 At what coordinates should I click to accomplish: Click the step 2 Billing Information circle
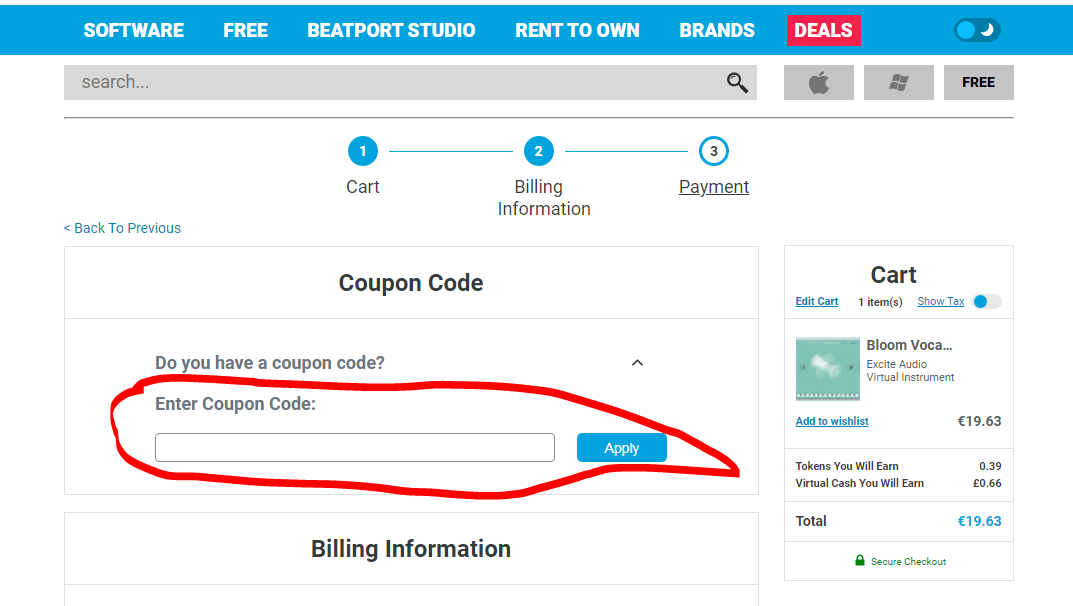point(538,152)
